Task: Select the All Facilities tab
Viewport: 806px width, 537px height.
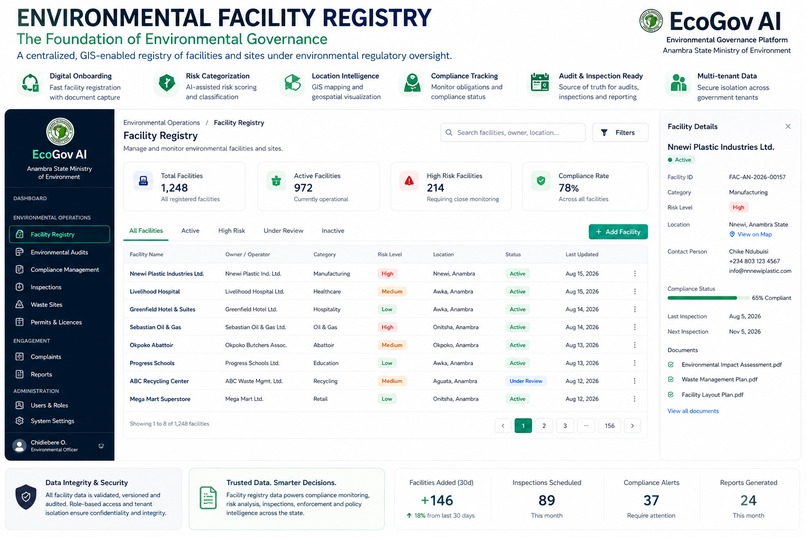Action: (x=146, y=231)
